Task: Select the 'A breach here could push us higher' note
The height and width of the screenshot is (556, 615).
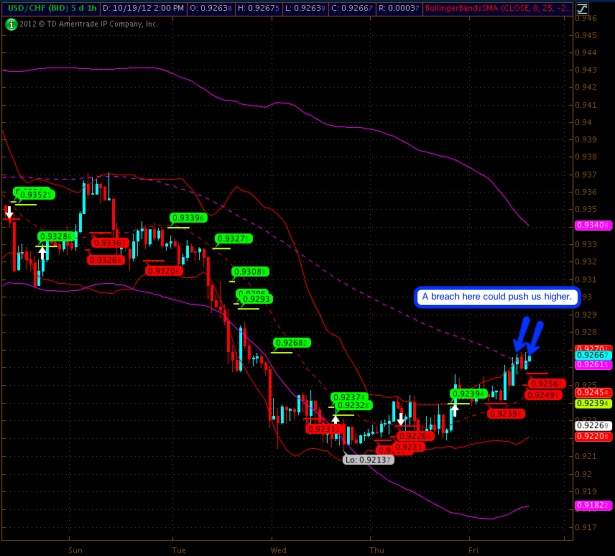Action: click(x=497, y=297)
